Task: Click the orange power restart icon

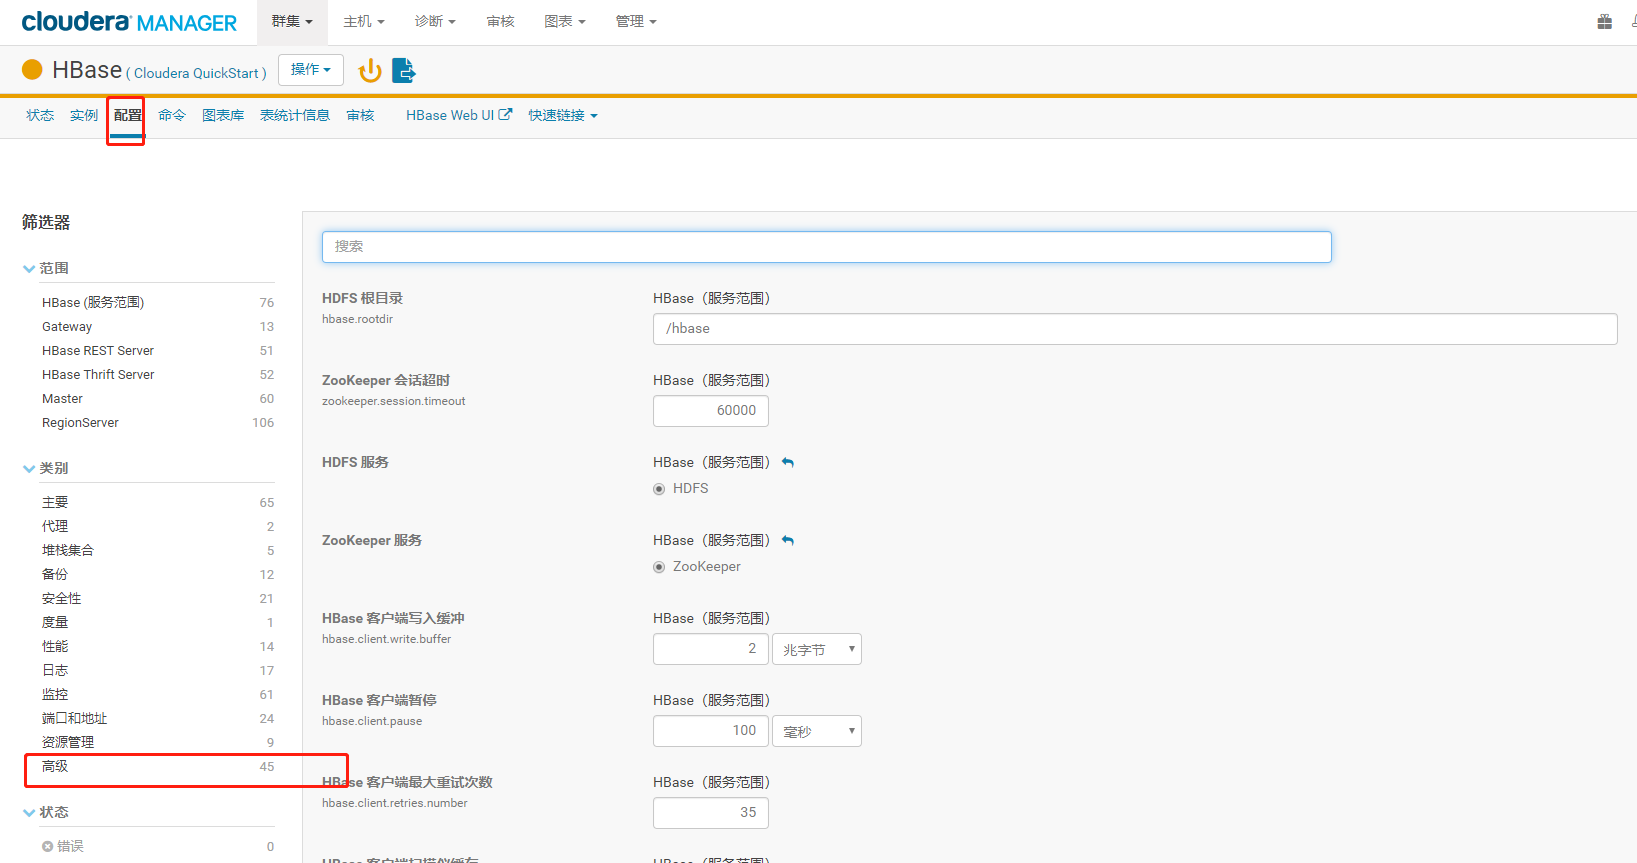Action: click(370, 70)
